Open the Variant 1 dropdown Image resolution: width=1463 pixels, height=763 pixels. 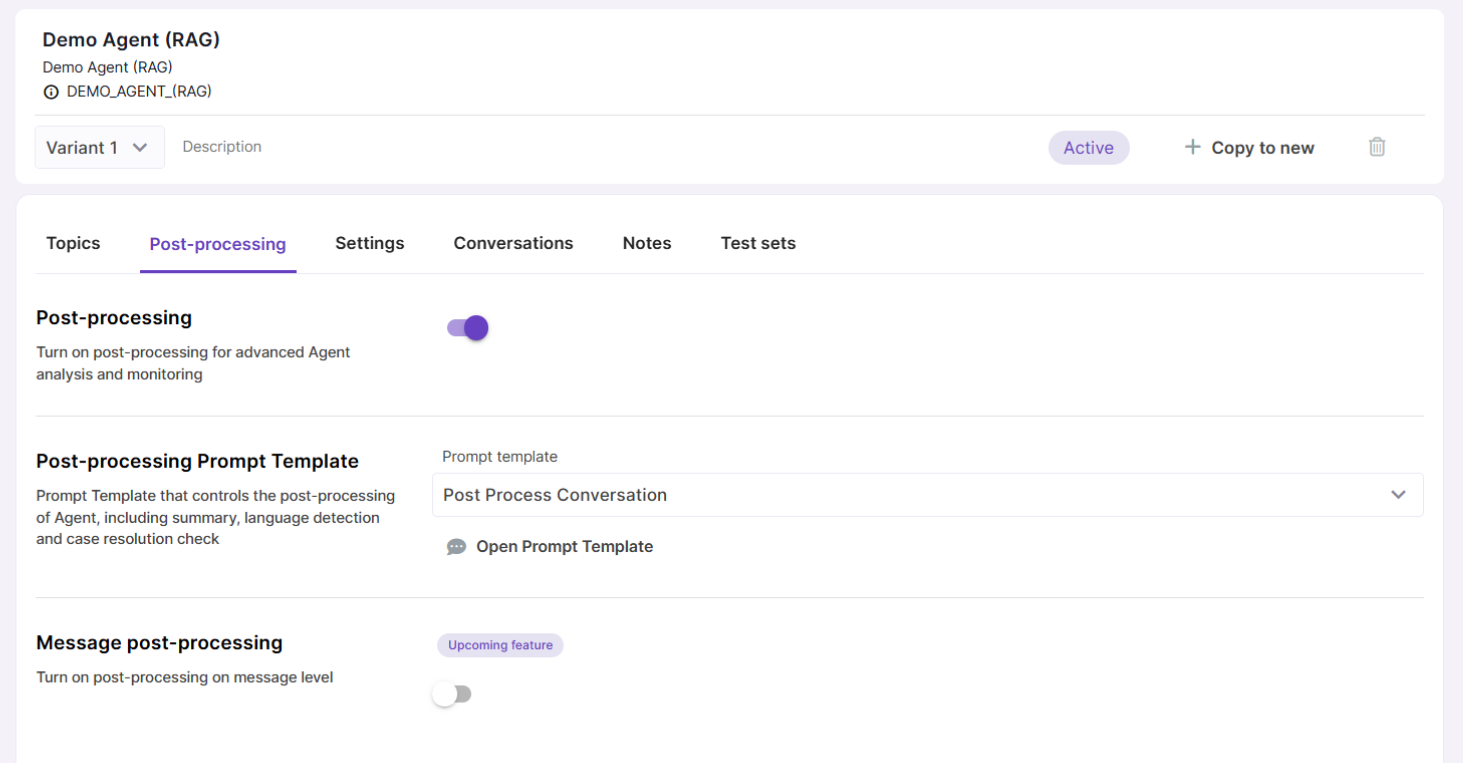pyautogui.click(x=99, y=147)
